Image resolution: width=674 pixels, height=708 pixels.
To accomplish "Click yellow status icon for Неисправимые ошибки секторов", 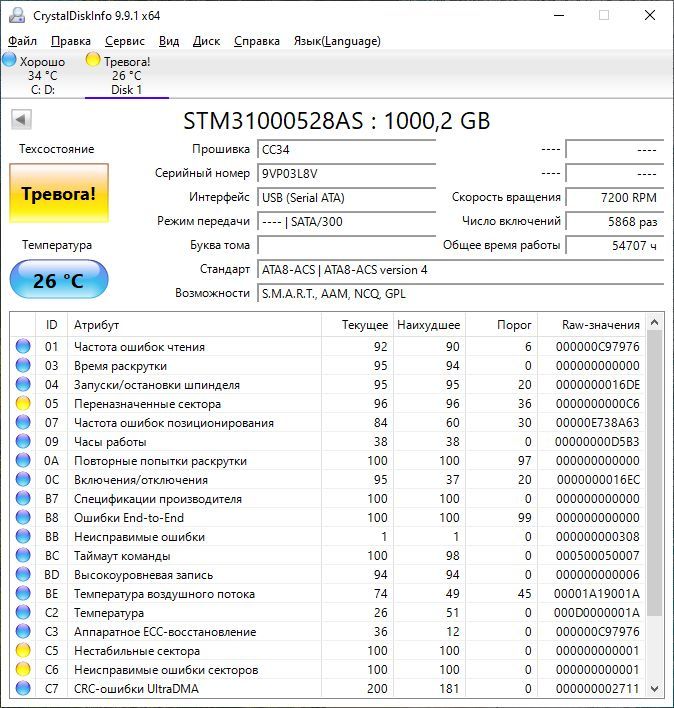I will [x=23, y=669].
